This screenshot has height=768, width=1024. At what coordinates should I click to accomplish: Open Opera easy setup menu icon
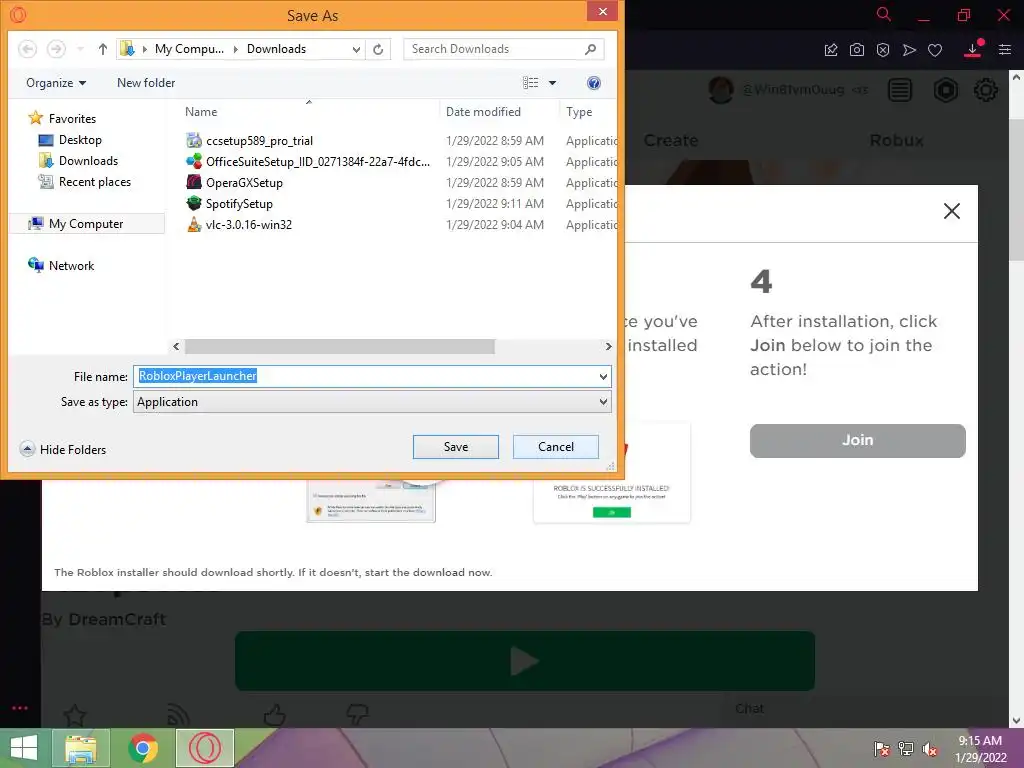[1005, 50]
